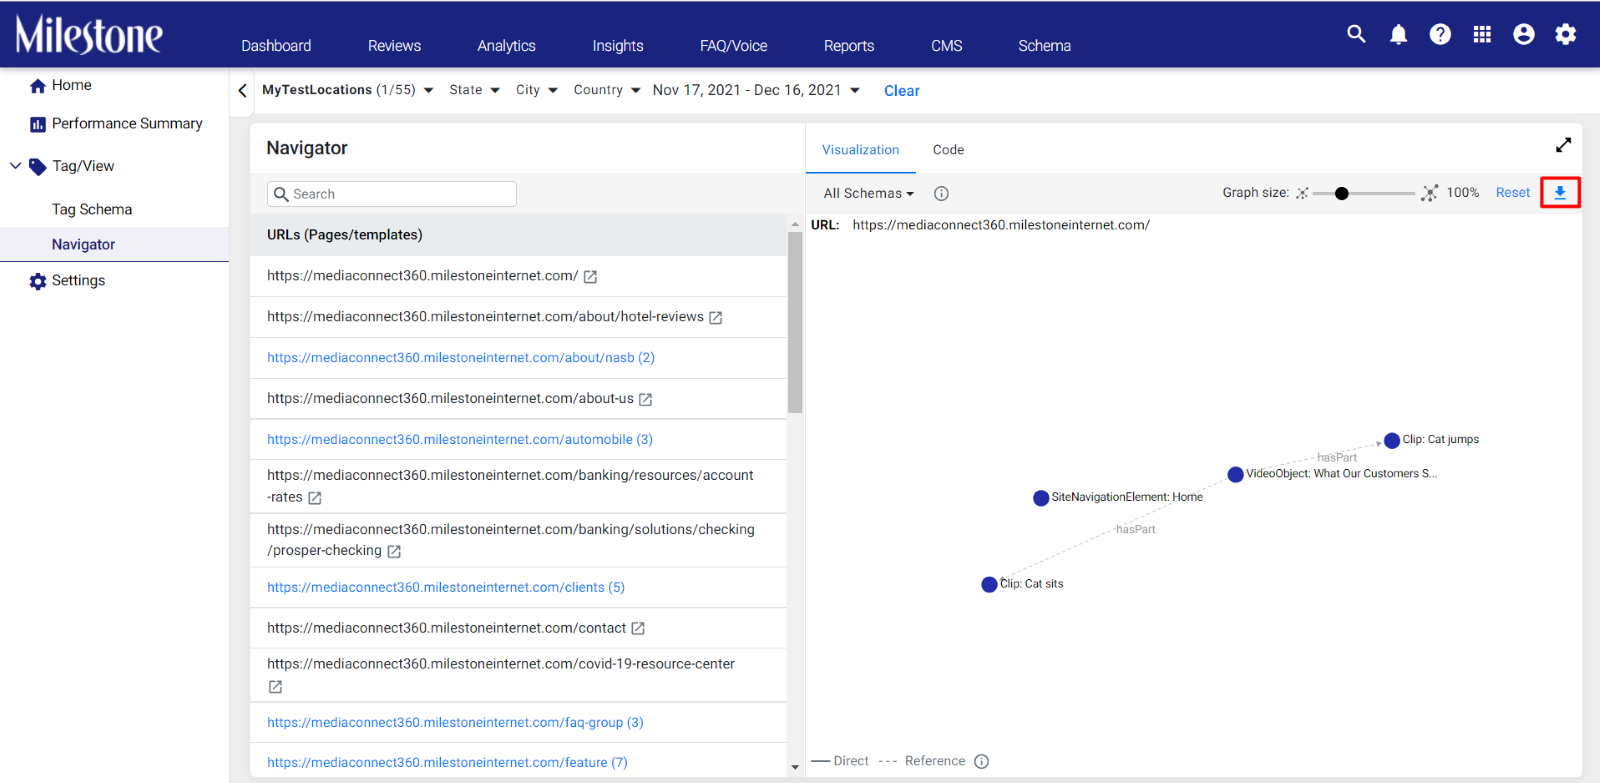
Task: Open the search magnifier in the top bar
Action: point(1356,34)
